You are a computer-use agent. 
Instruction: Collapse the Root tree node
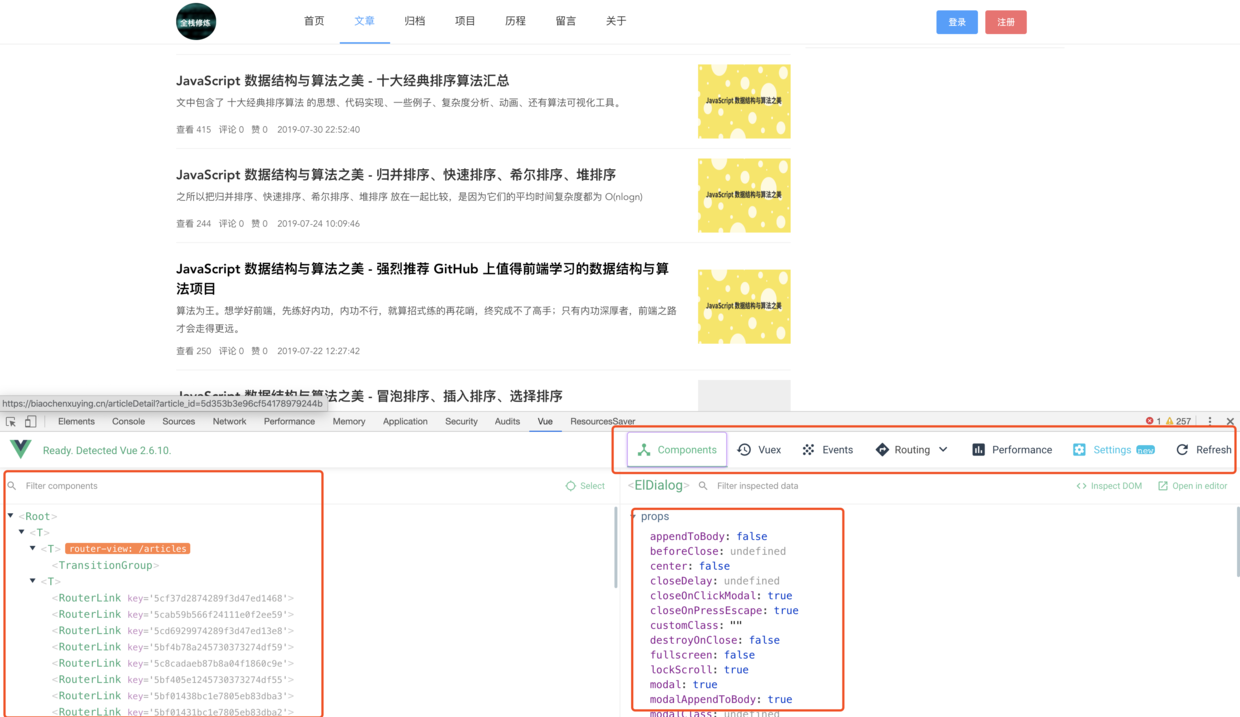11,516
